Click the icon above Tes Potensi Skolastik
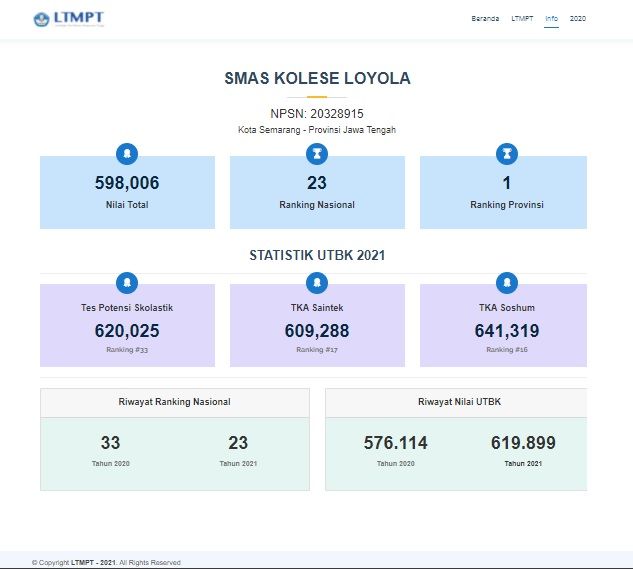Viewport: 633px width, 569px height. (x=127, y=283)
